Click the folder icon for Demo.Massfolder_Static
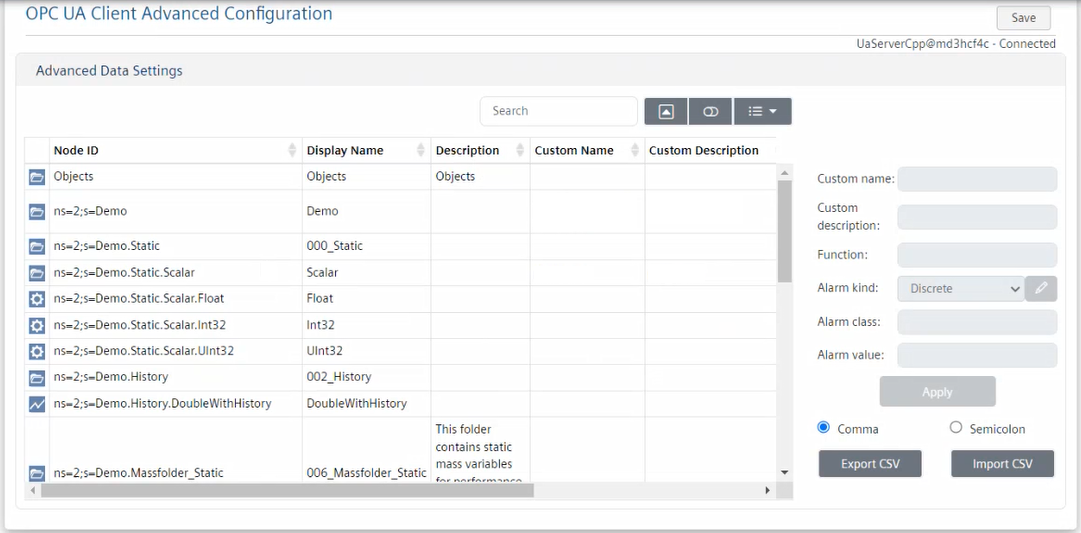 [x=37, y=473]
